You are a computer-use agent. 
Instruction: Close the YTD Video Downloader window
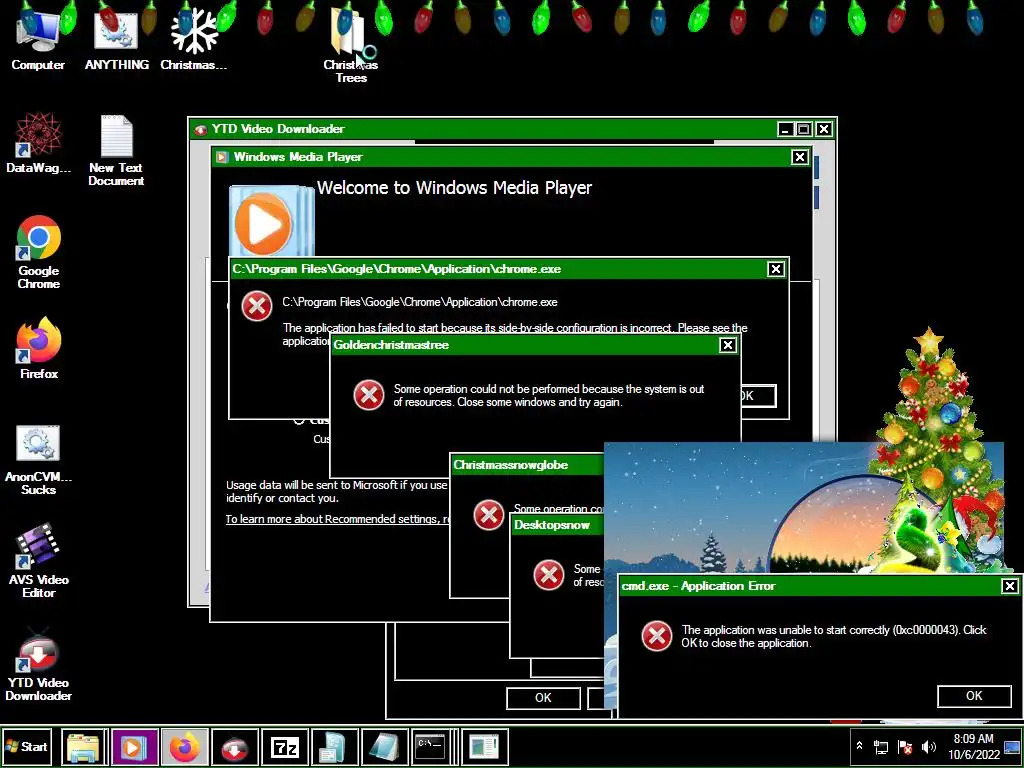click(824, 129)
